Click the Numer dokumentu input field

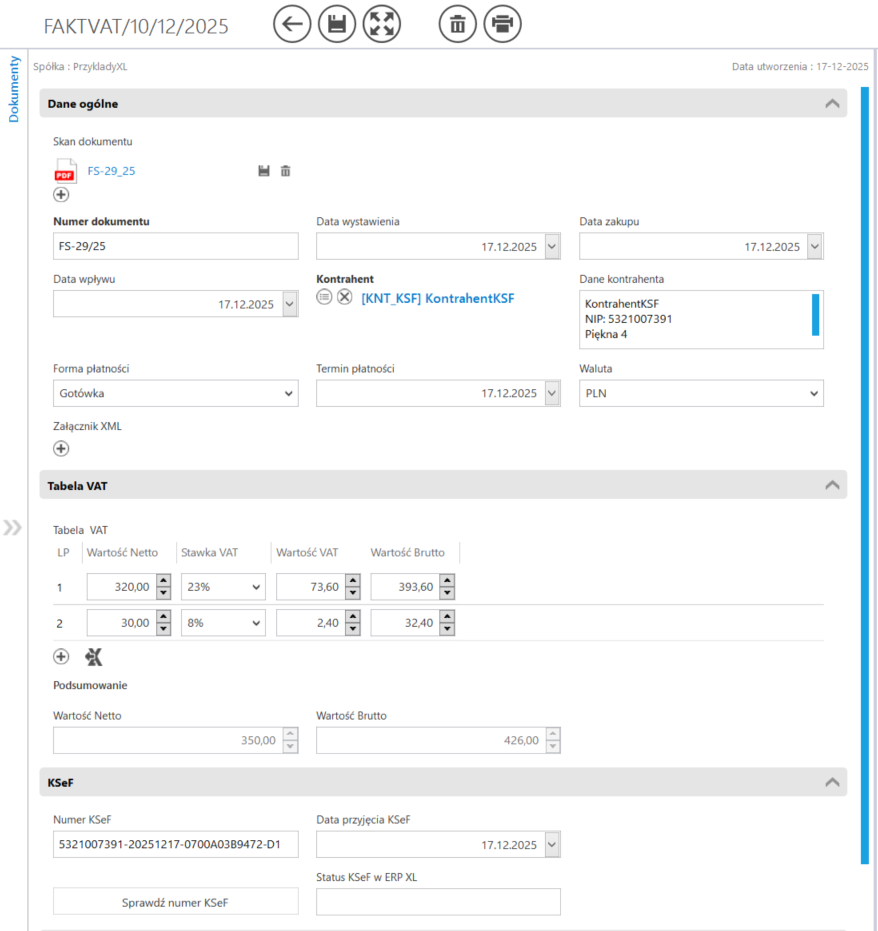[x=175, y=247]
